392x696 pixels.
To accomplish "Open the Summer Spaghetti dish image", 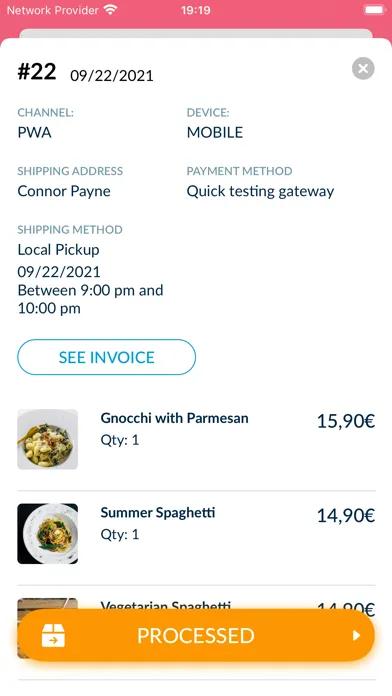I will point(48,534).
